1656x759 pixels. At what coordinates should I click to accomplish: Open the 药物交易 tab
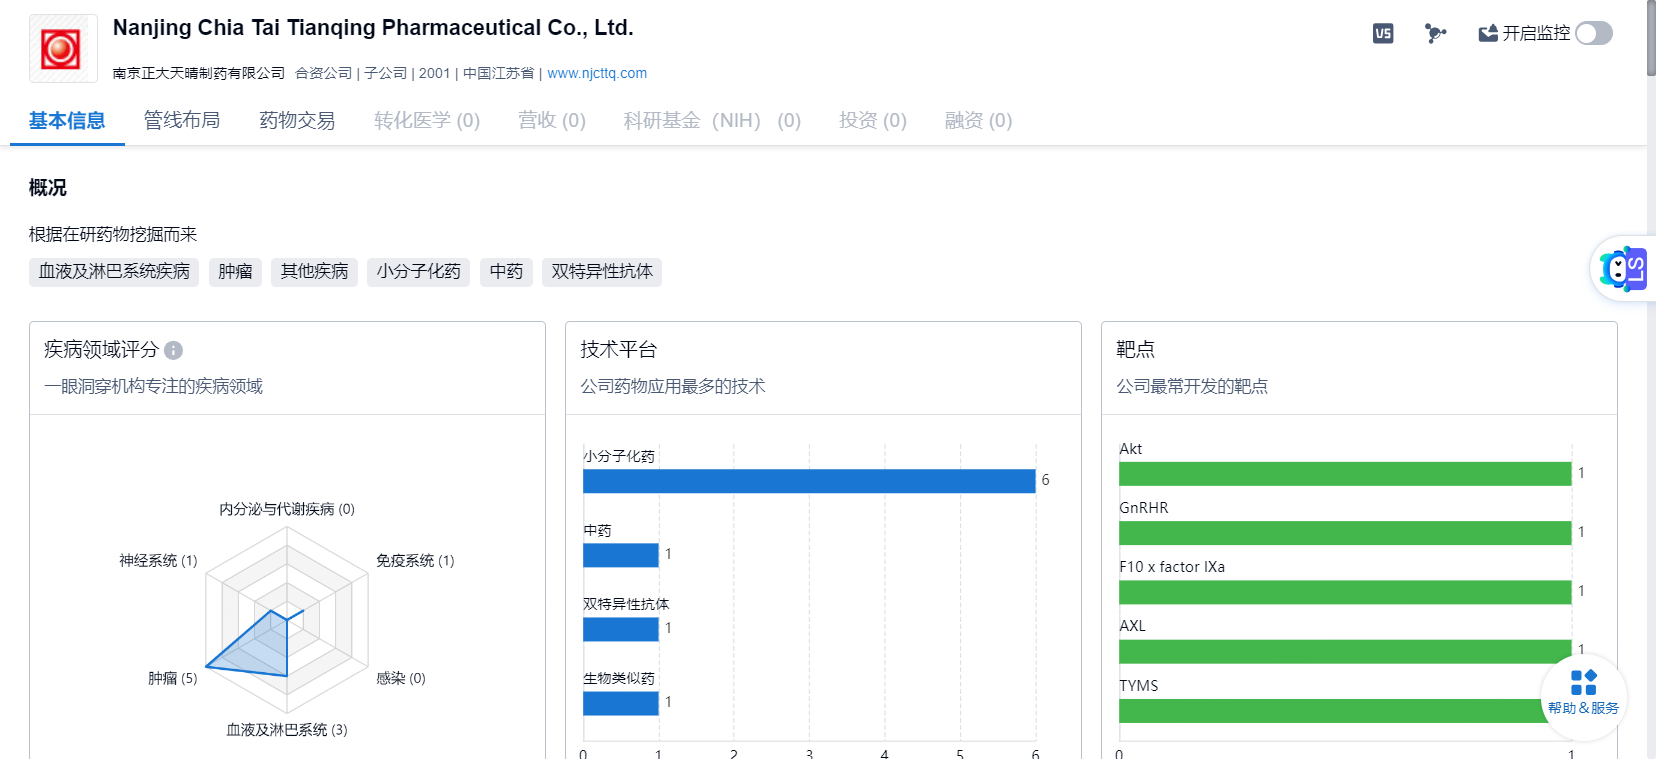click(297, 120)
